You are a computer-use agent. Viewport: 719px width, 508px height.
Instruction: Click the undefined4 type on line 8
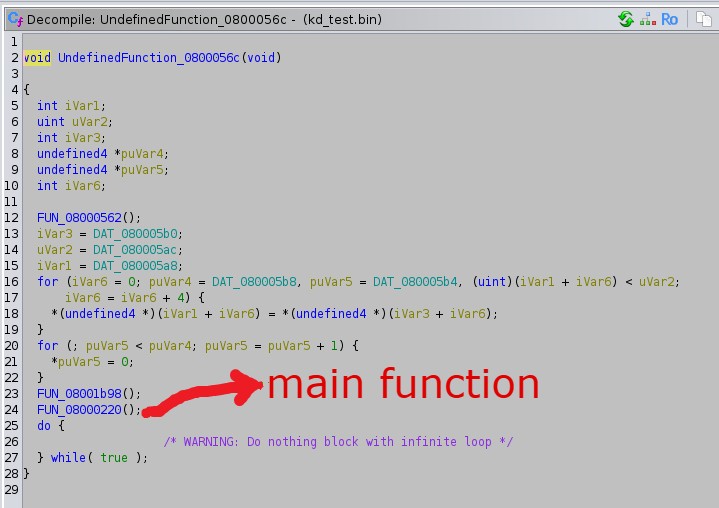click(x=72, y=154)
